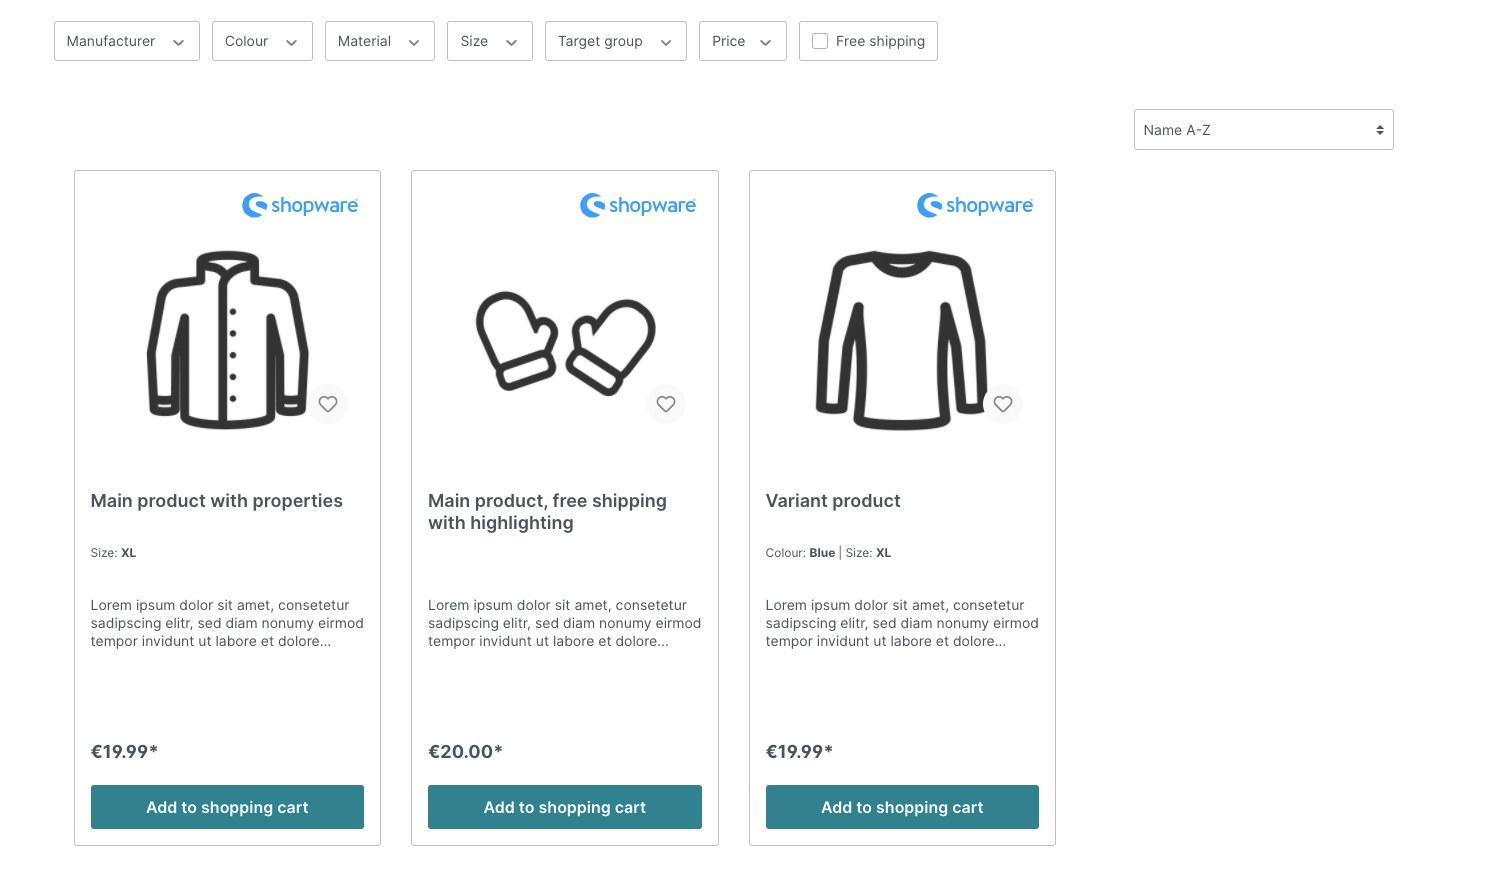
Task: Click shopware logo on Variant product card
Action: (975, 205)
